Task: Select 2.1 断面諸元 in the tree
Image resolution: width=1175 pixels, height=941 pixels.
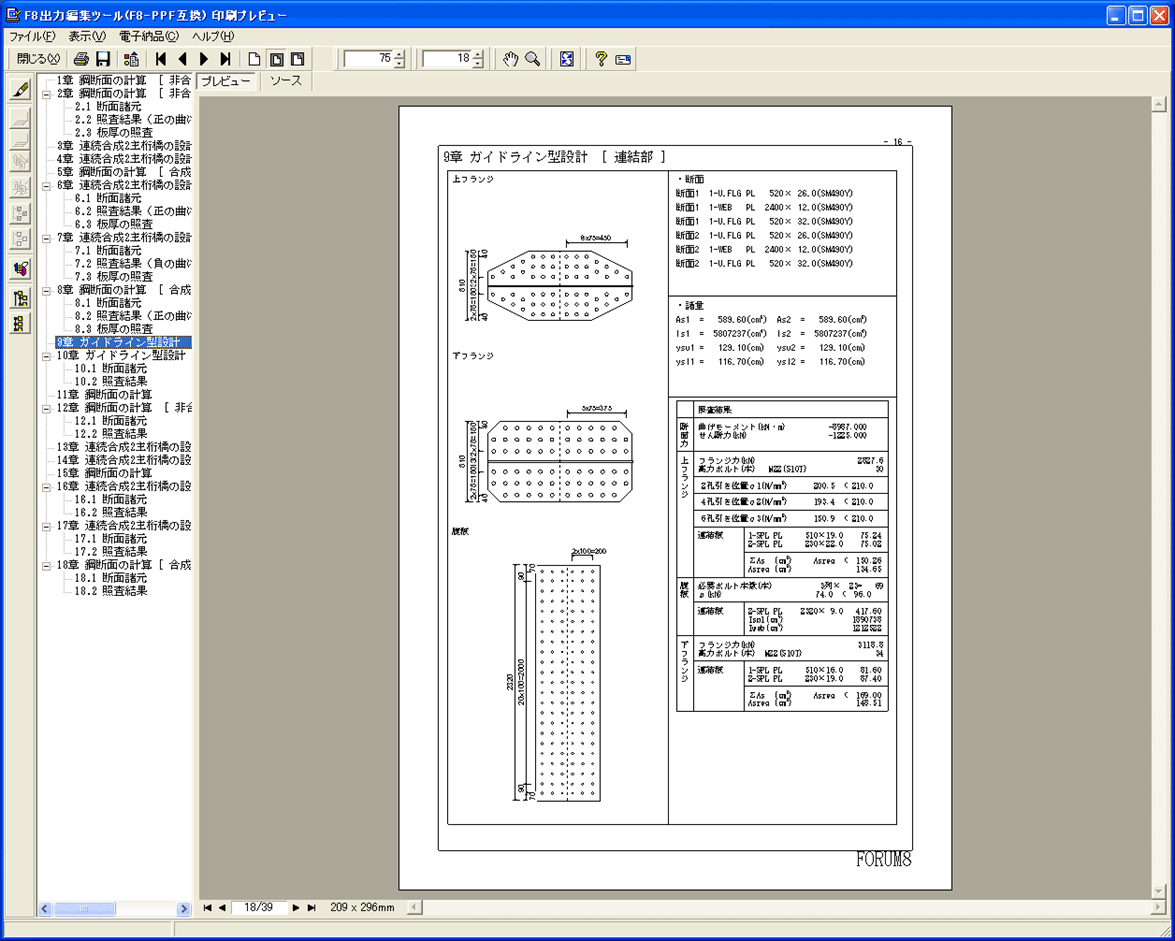Action: click(108, 107)
